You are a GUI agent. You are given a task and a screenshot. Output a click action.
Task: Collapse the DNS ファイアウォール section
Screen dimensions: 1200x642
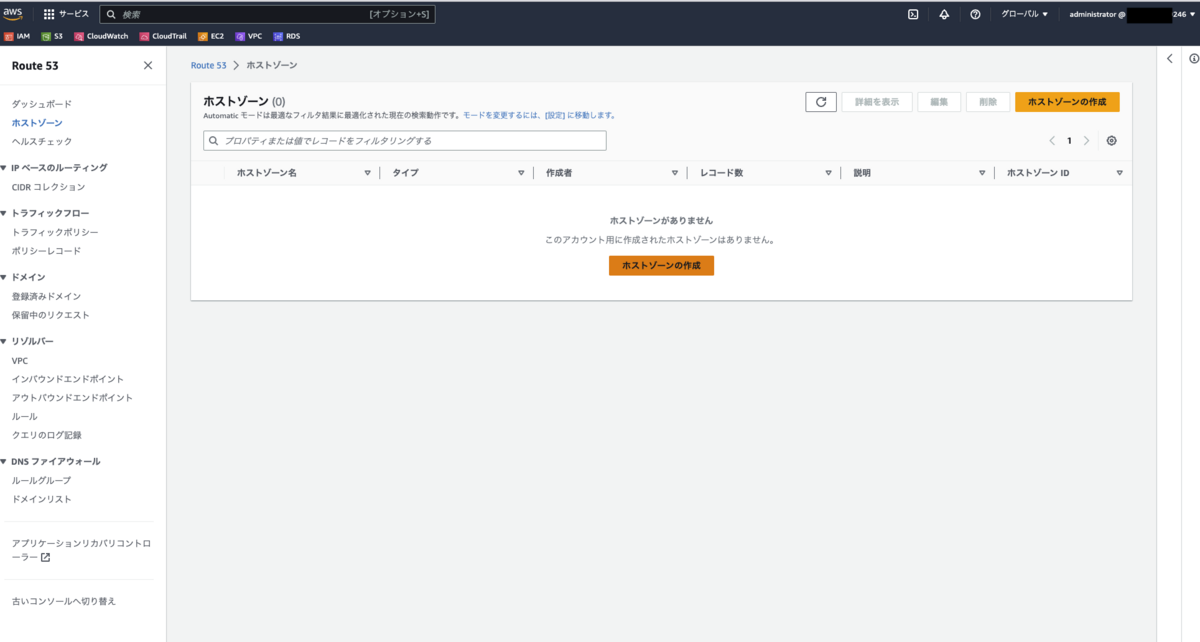pyautogui.click(x=4, y=462)
